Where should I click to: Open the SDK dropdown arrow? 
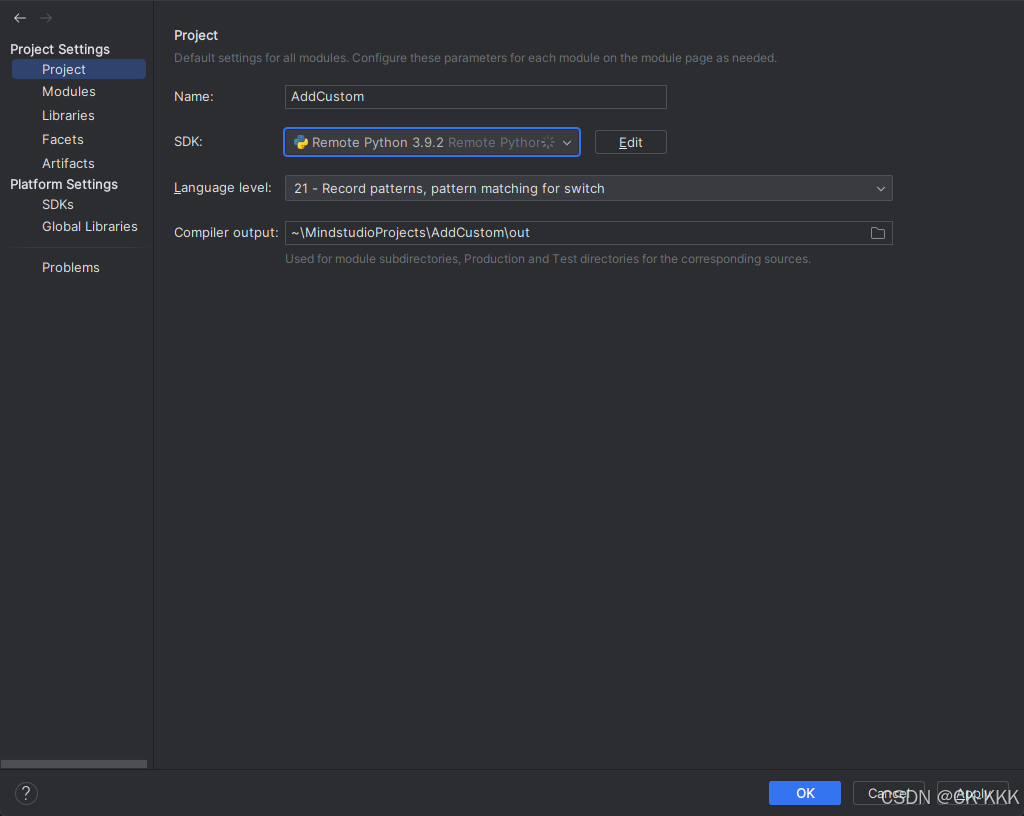coord(567,142)
